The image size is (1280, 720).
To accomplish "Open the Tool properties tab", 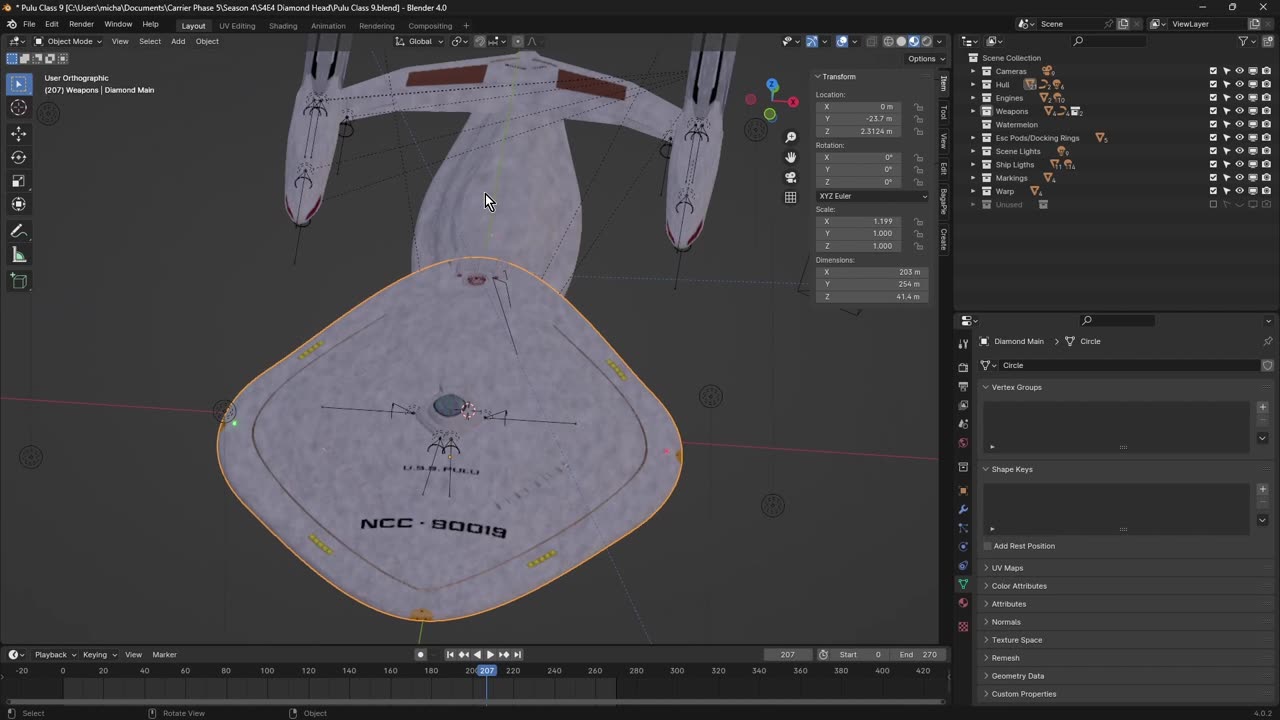I will (x=963, y=344).
